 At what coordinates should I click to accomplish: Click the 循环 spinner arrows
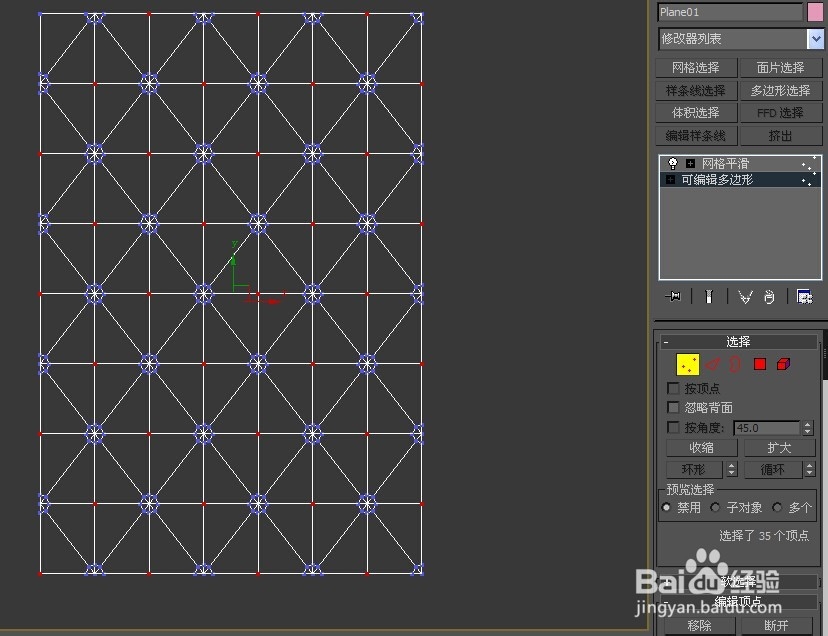(810, 469)
